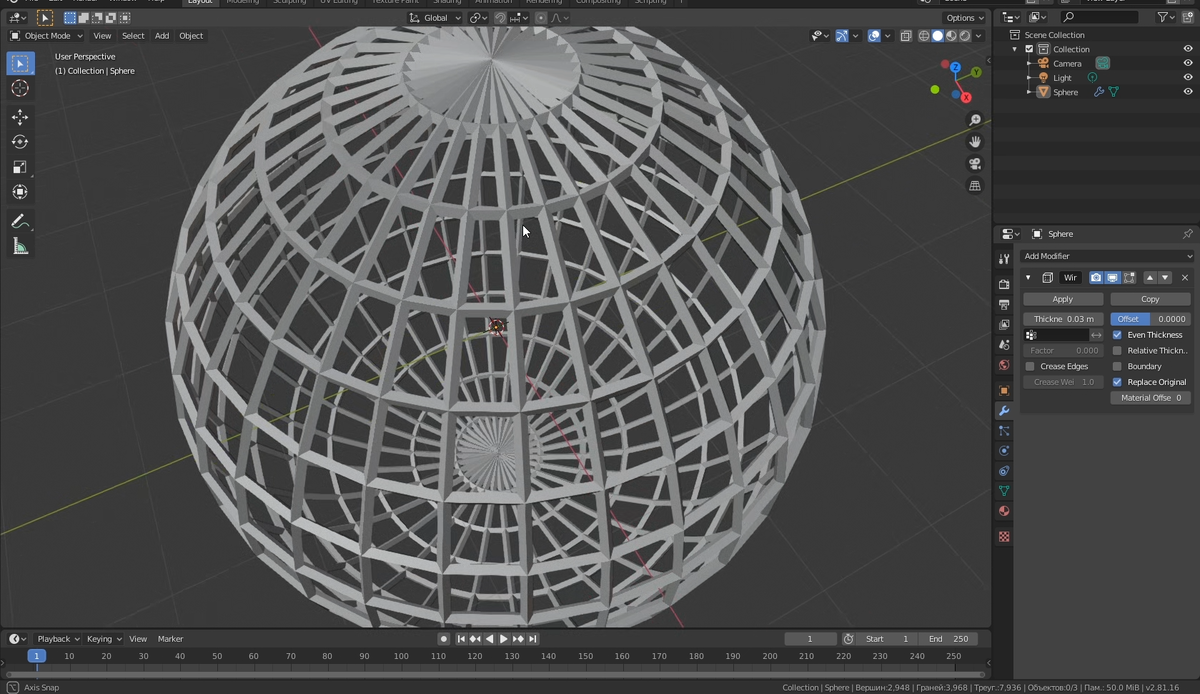
Task: Click the outliner search field
Action: (x=1099, y=17)
